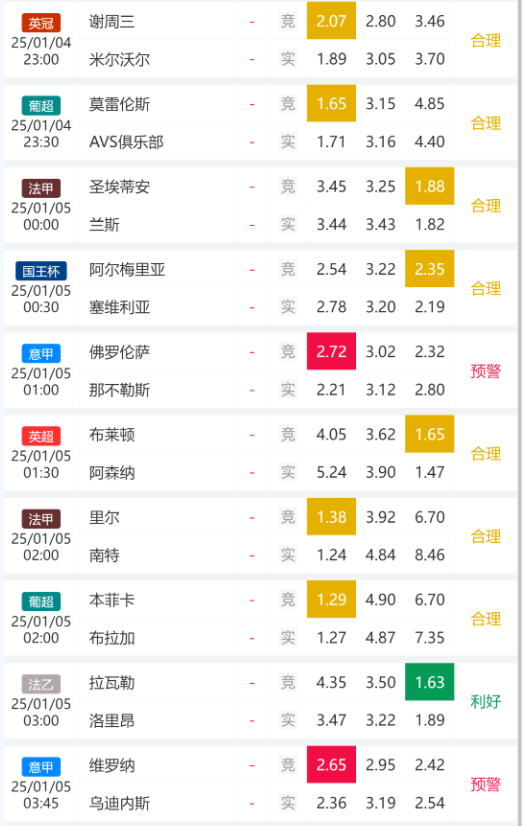Click the 英超 league badge
The width and height of the screenshot is (523, 826).
point(41,437)
